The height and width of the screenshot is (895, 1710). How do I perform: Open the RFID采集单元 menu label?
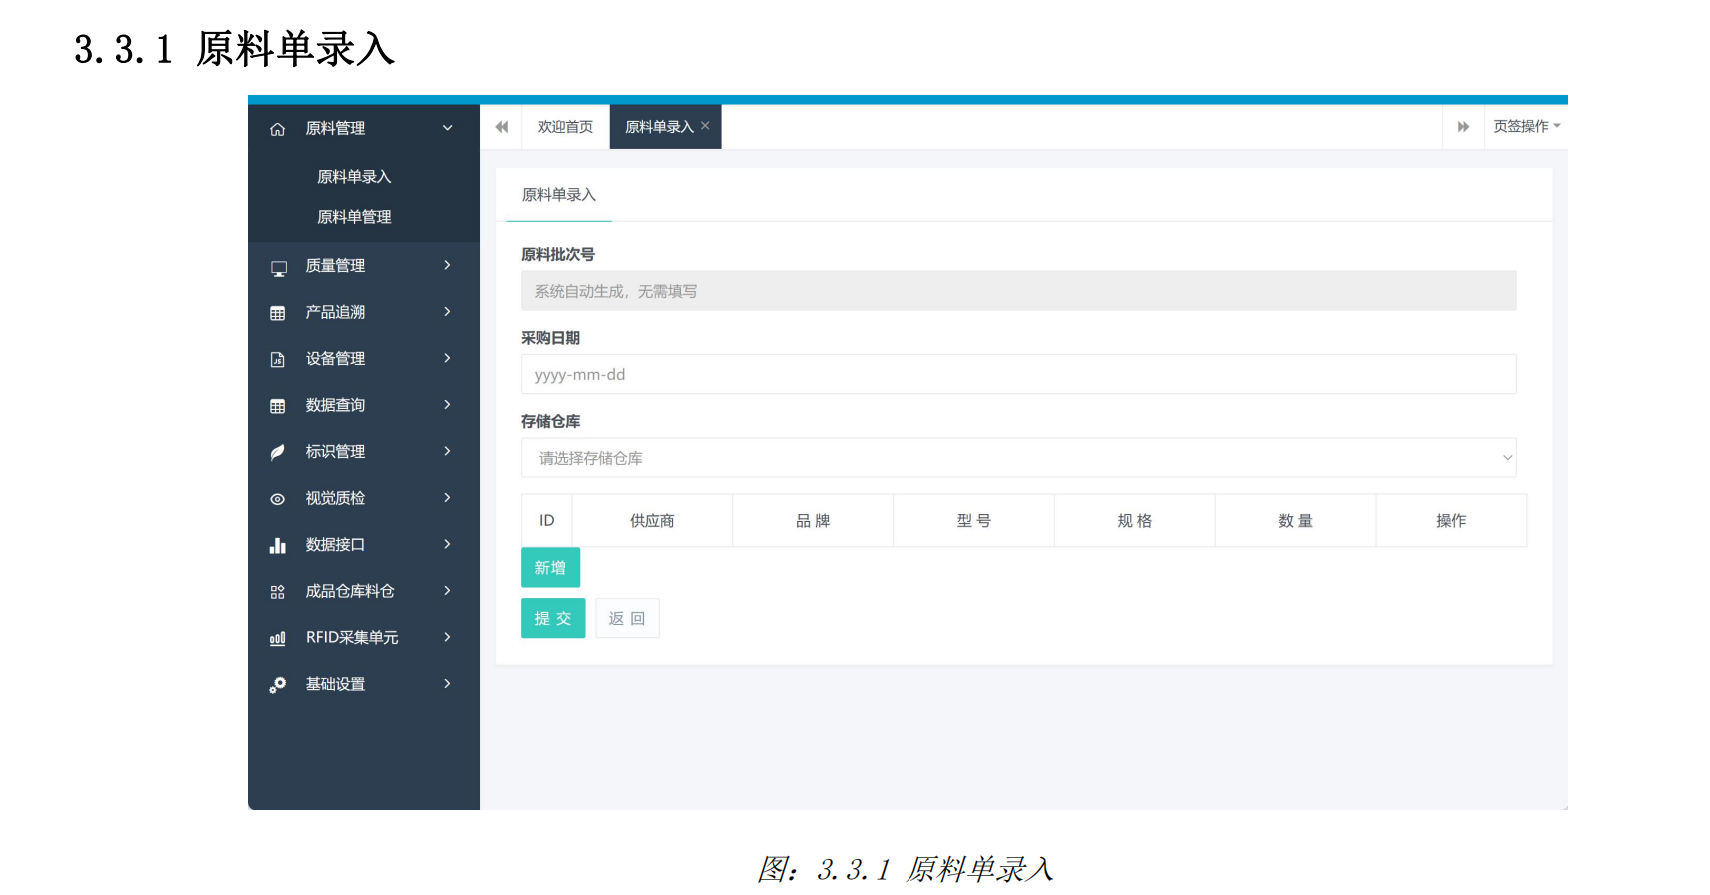click(x=352, y=637)
